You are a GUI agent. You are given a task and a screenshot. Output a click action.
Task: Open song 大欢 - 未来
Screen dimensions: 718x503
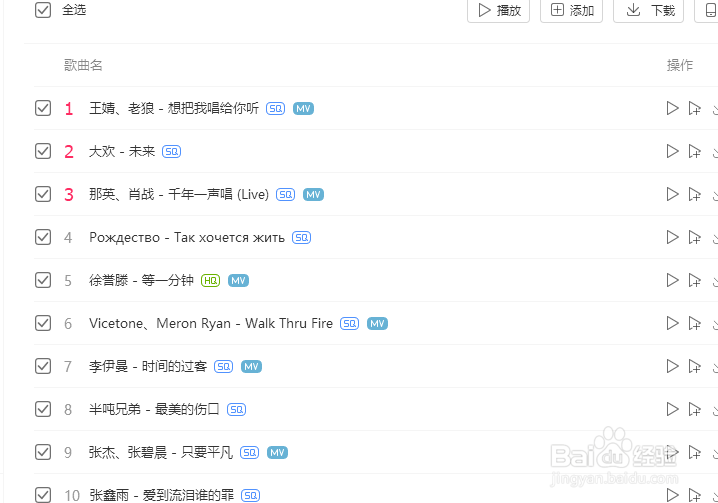[x=122, y=151]
